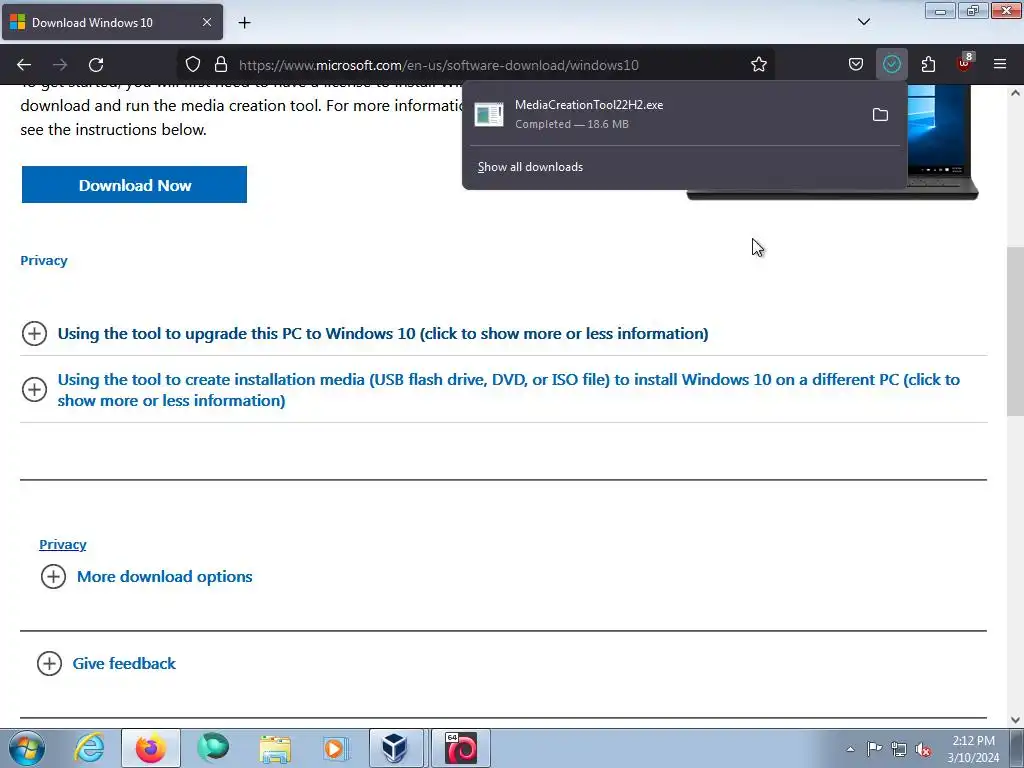Click Show all downloads
The image size is (1024, 768).
point(530,167)
